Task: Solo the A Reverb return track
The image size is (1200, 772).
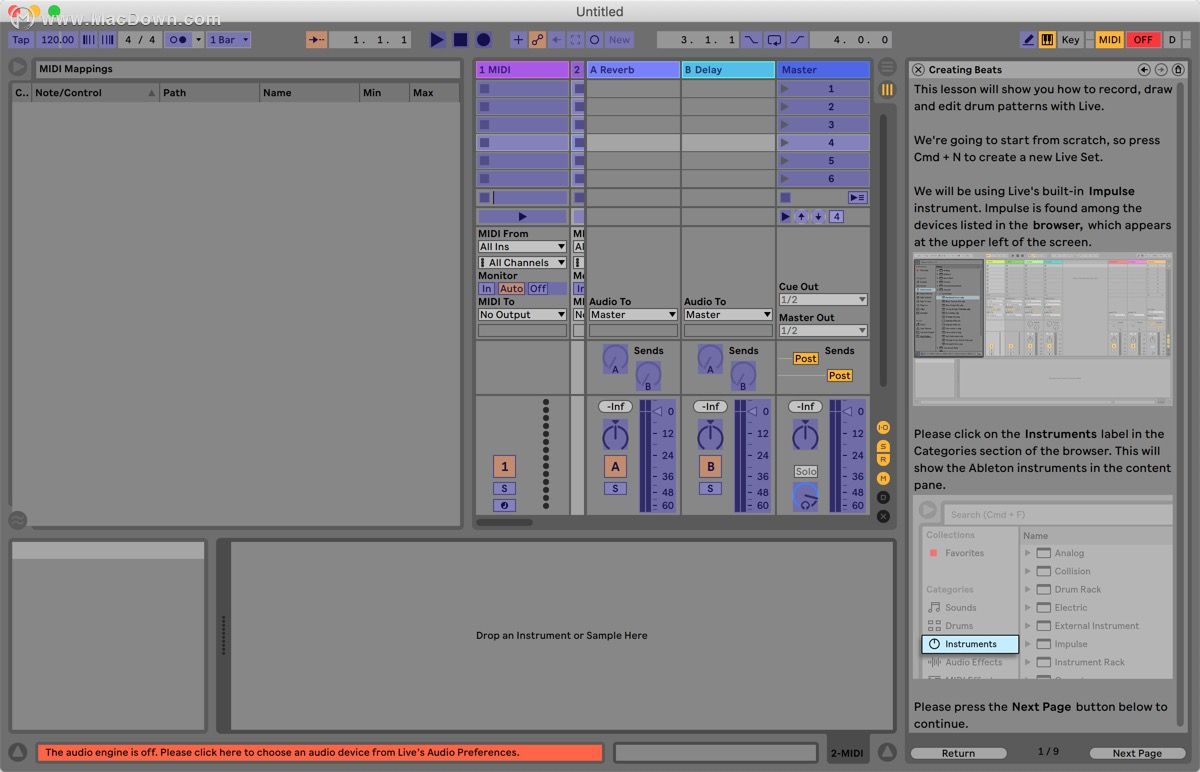Action: tap(615, 488)
